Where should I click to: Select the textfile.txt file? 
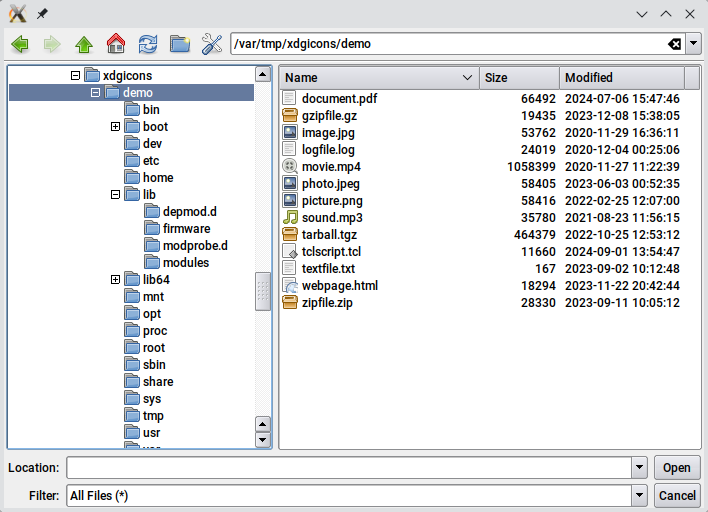[x=328, y=269]
